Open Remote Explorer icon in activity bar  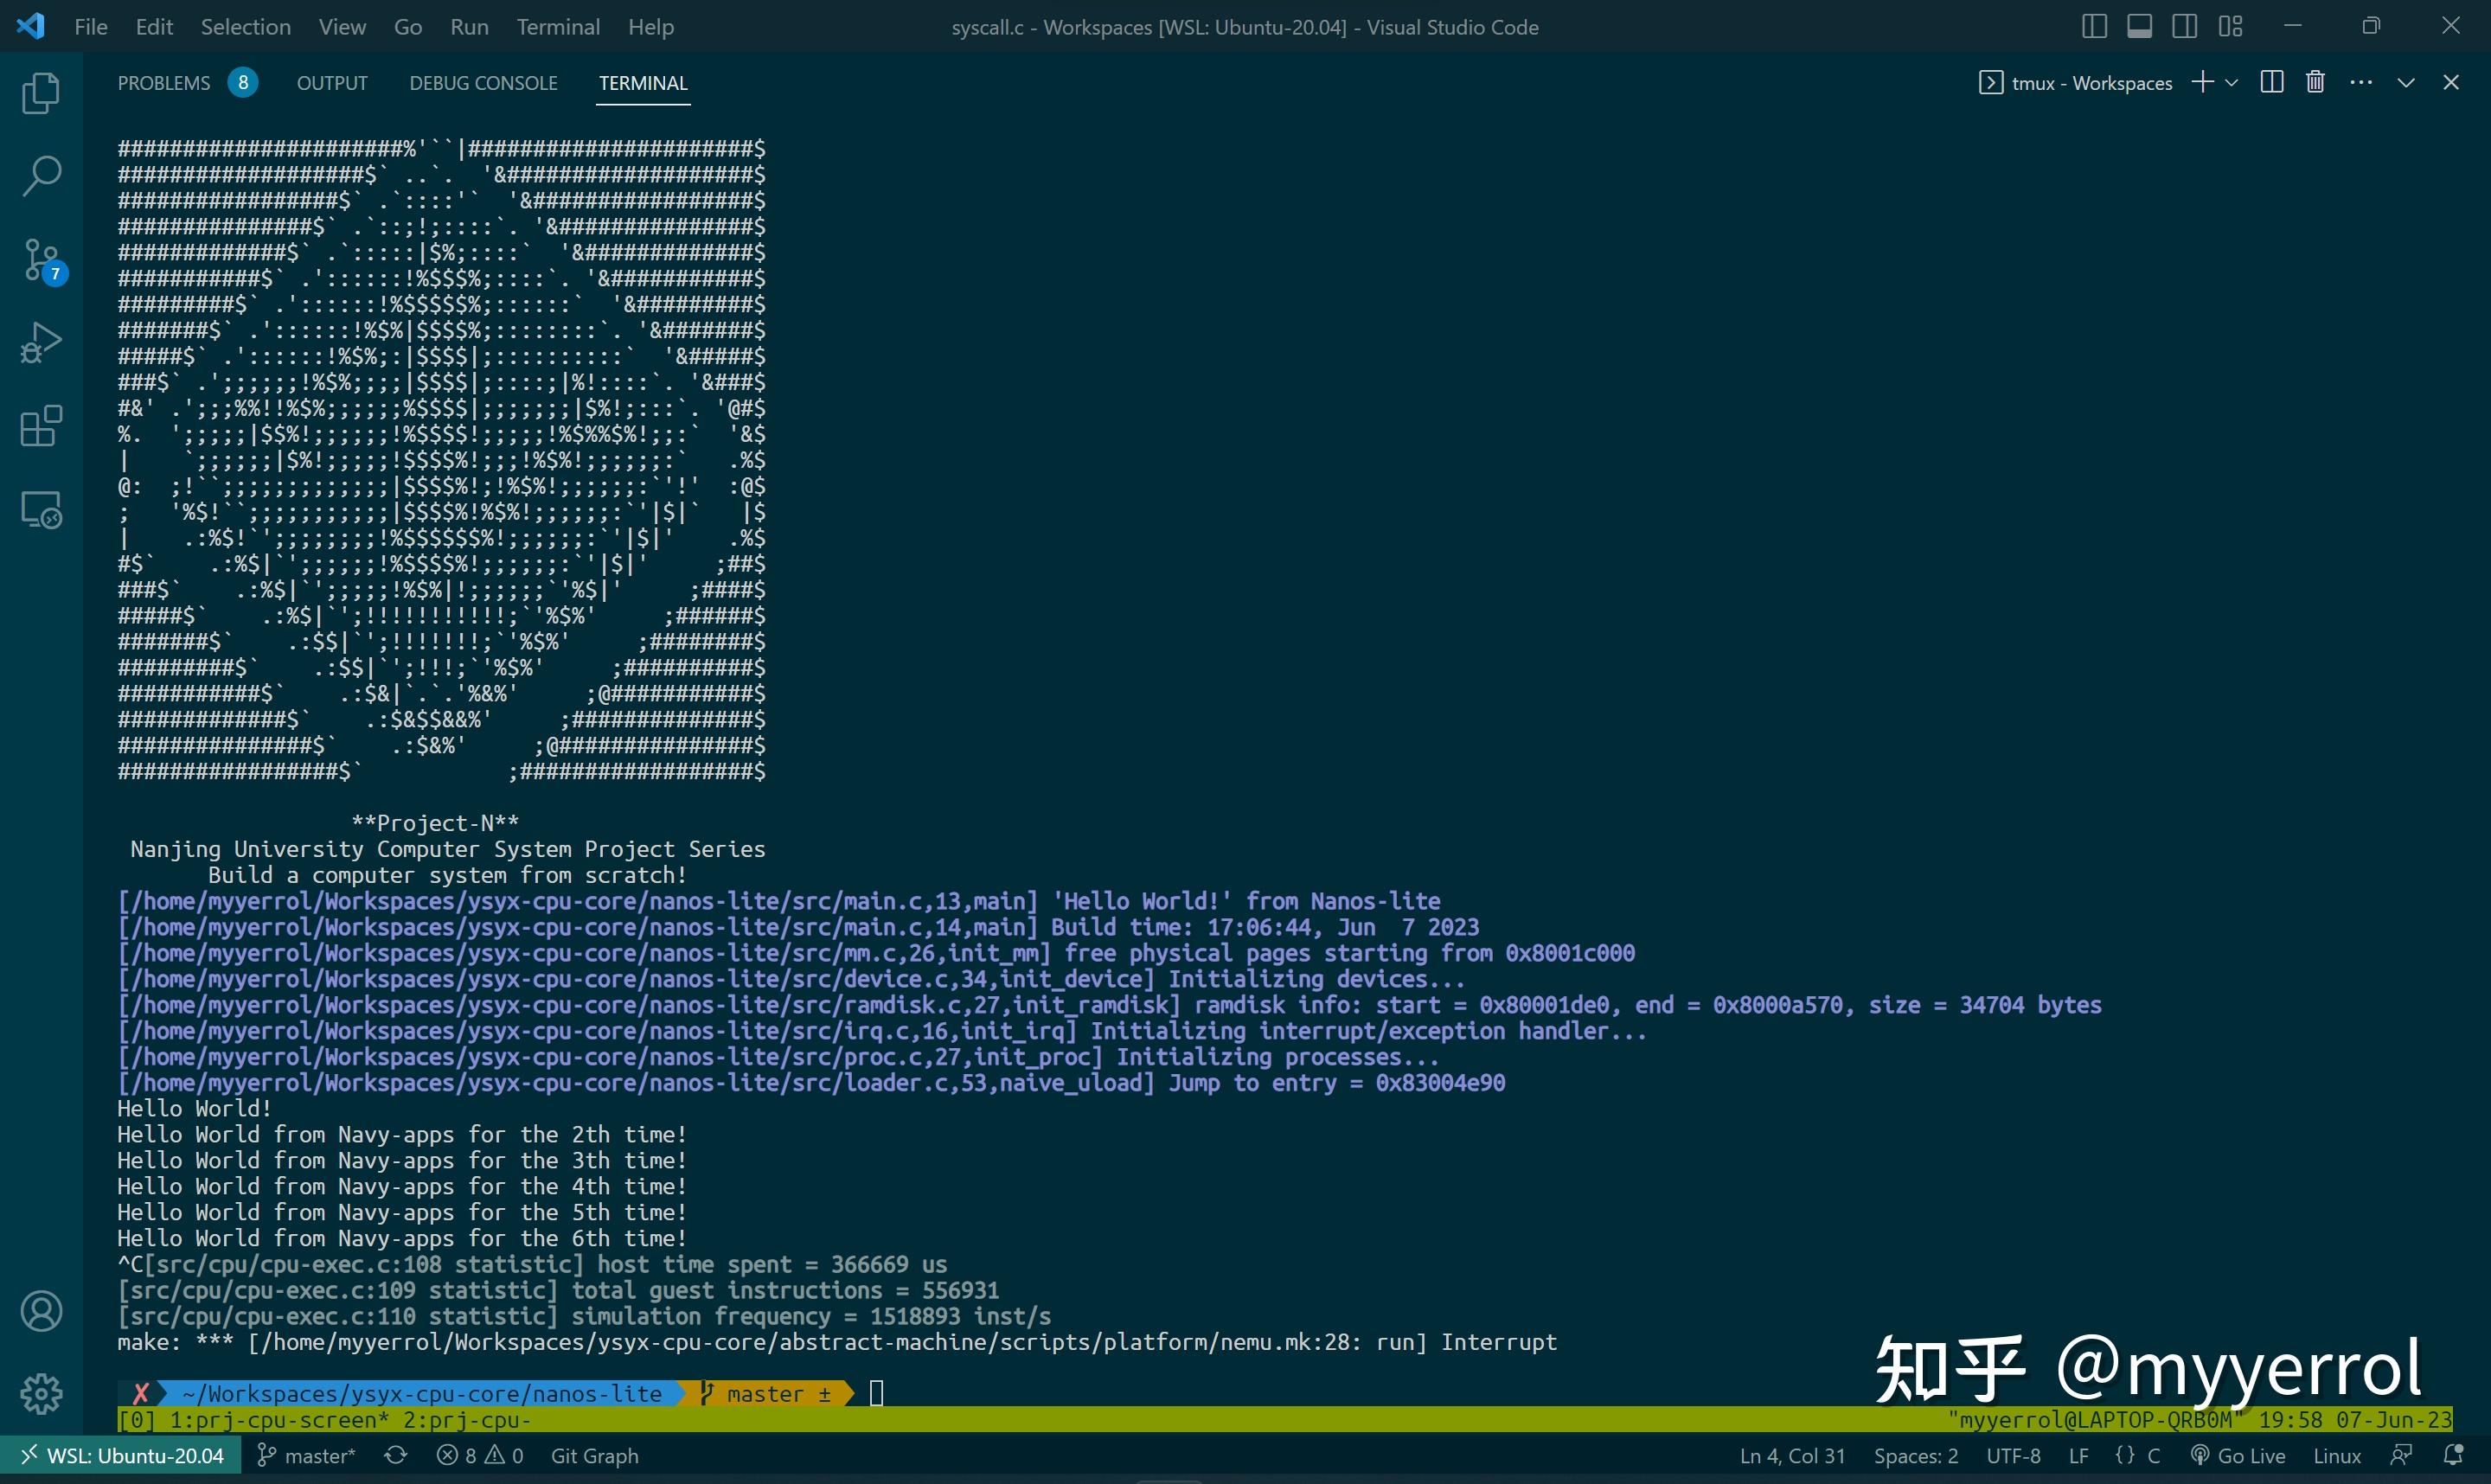pos(41,510)
